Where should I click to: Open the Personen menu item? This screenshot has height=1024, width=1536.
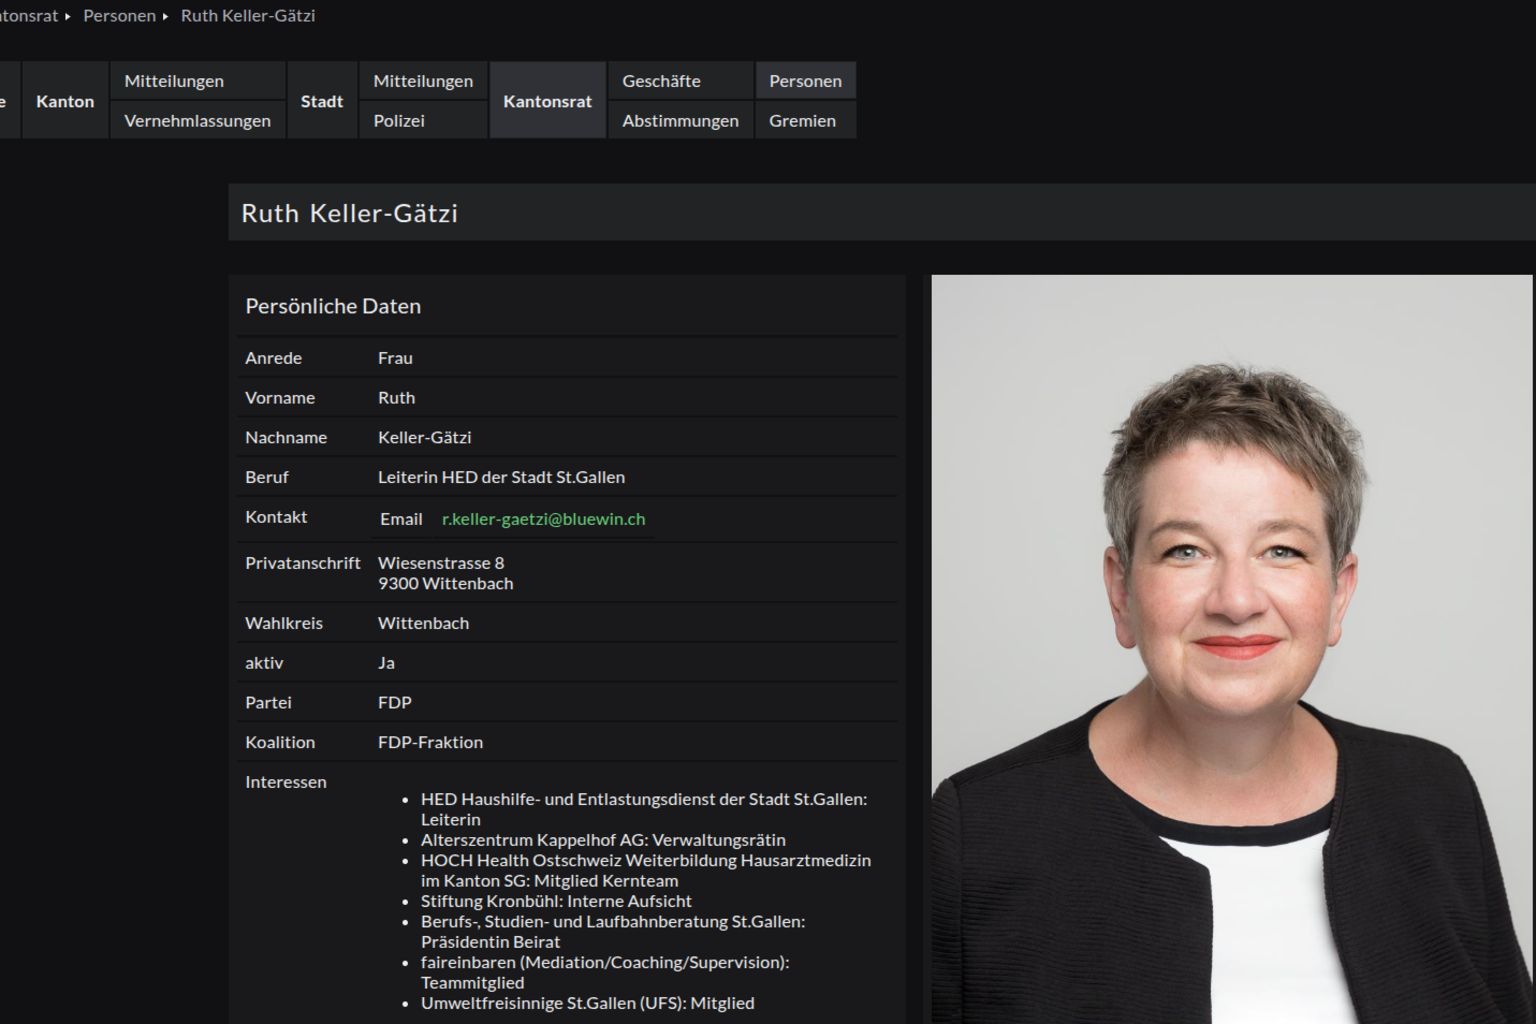click(805, 81)
